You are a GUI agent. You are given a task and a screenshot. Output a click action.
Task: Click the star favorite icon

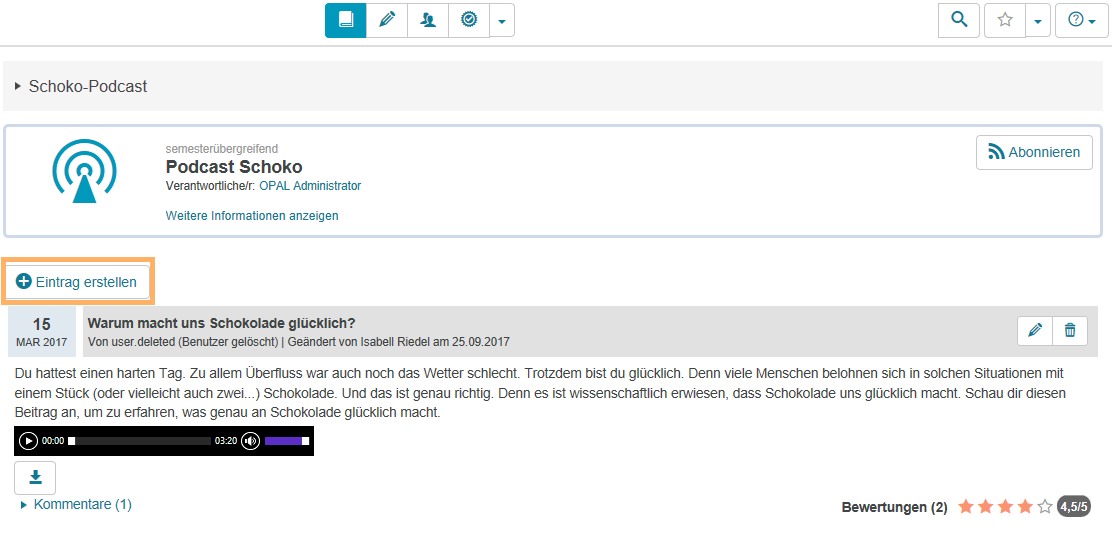1005,20
